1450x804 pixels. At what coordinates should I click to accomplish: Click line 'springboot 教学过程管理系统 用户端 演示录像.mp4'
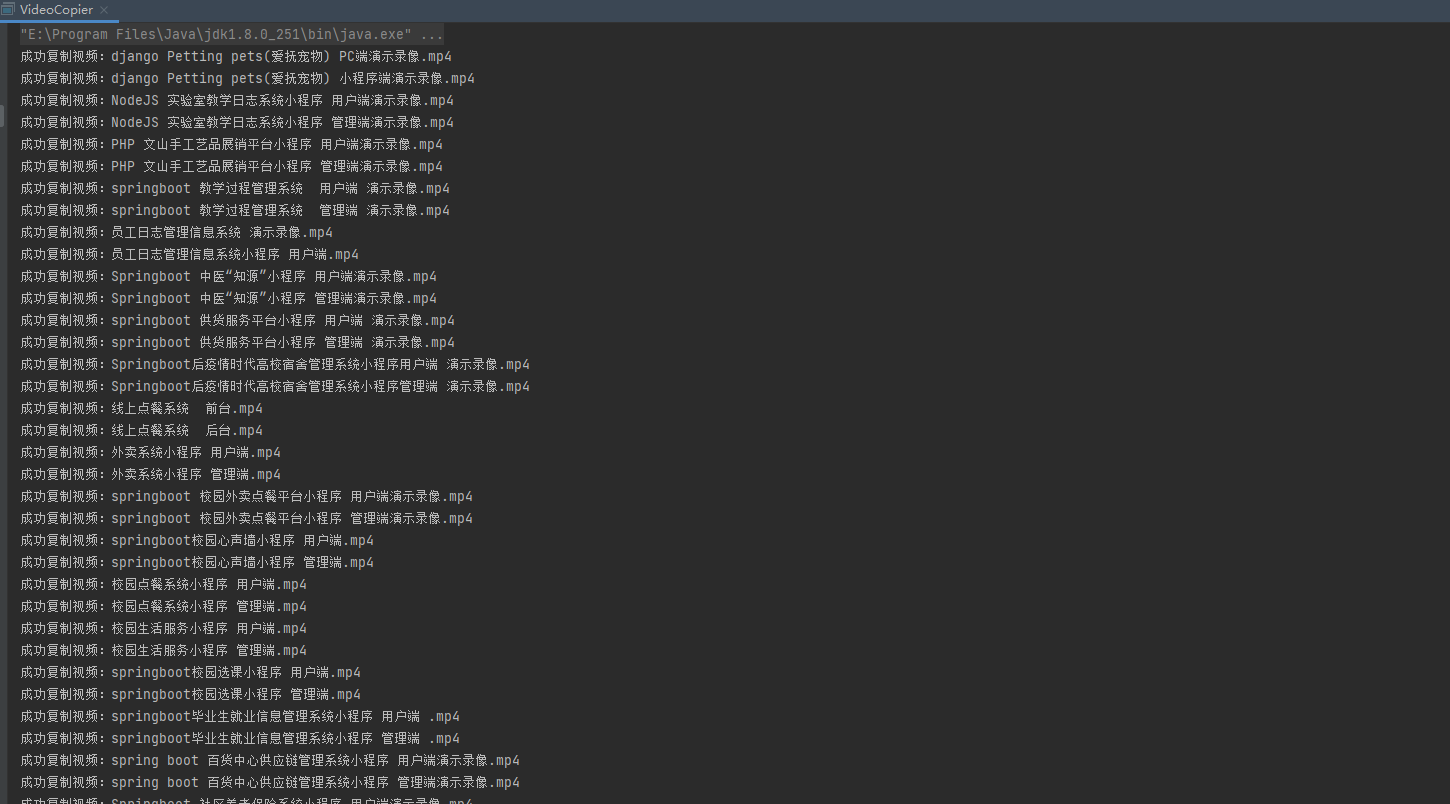pos(235,188)
